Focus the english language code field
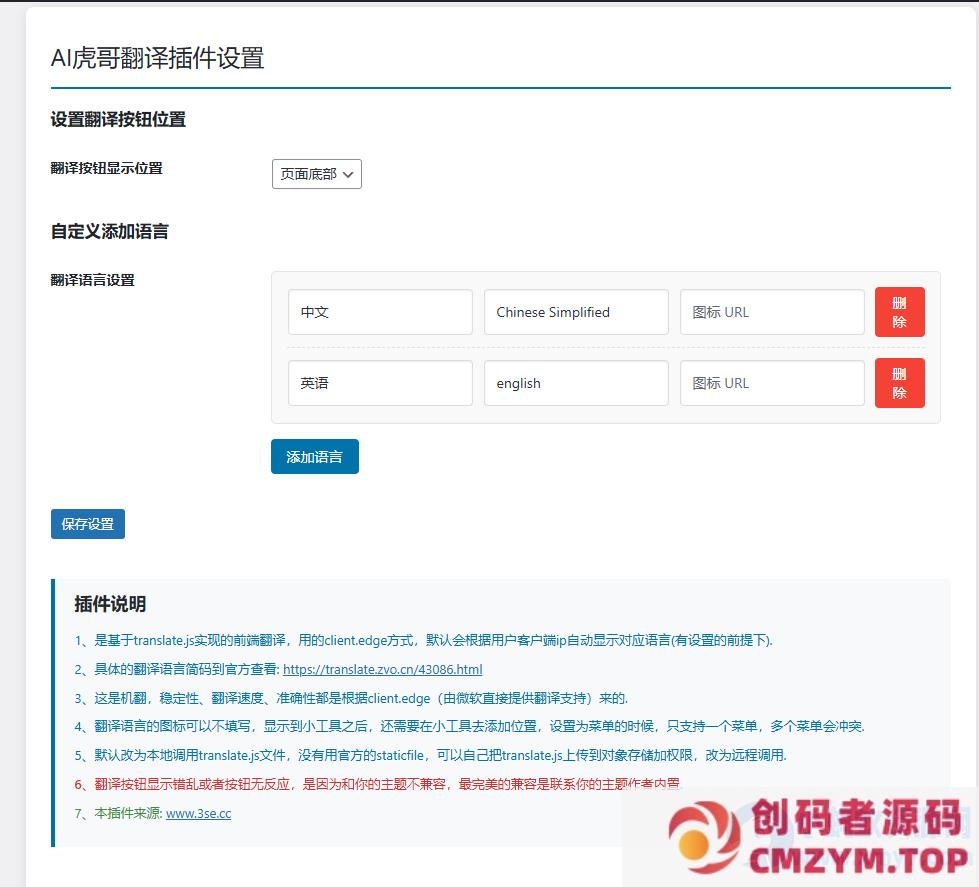The image size is (979, 887). pos(576,383)
